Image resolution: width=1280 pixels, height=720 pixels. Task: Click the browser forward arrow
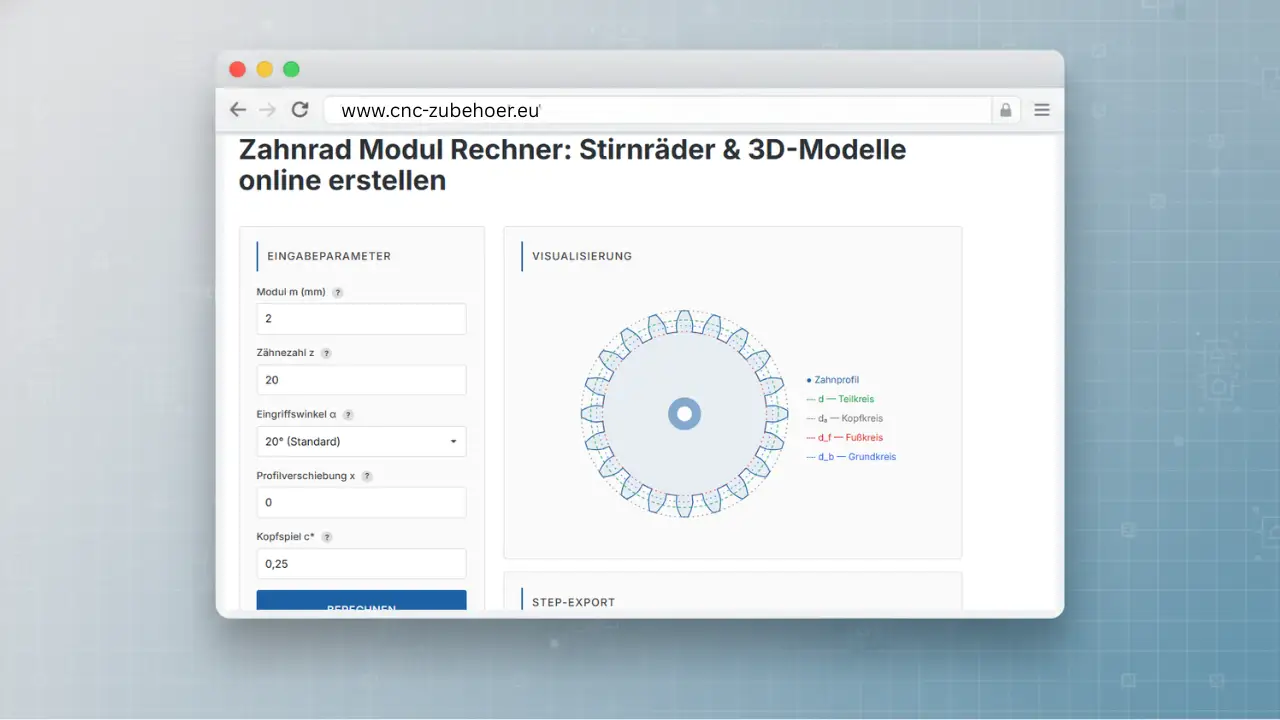click(267, 110)
